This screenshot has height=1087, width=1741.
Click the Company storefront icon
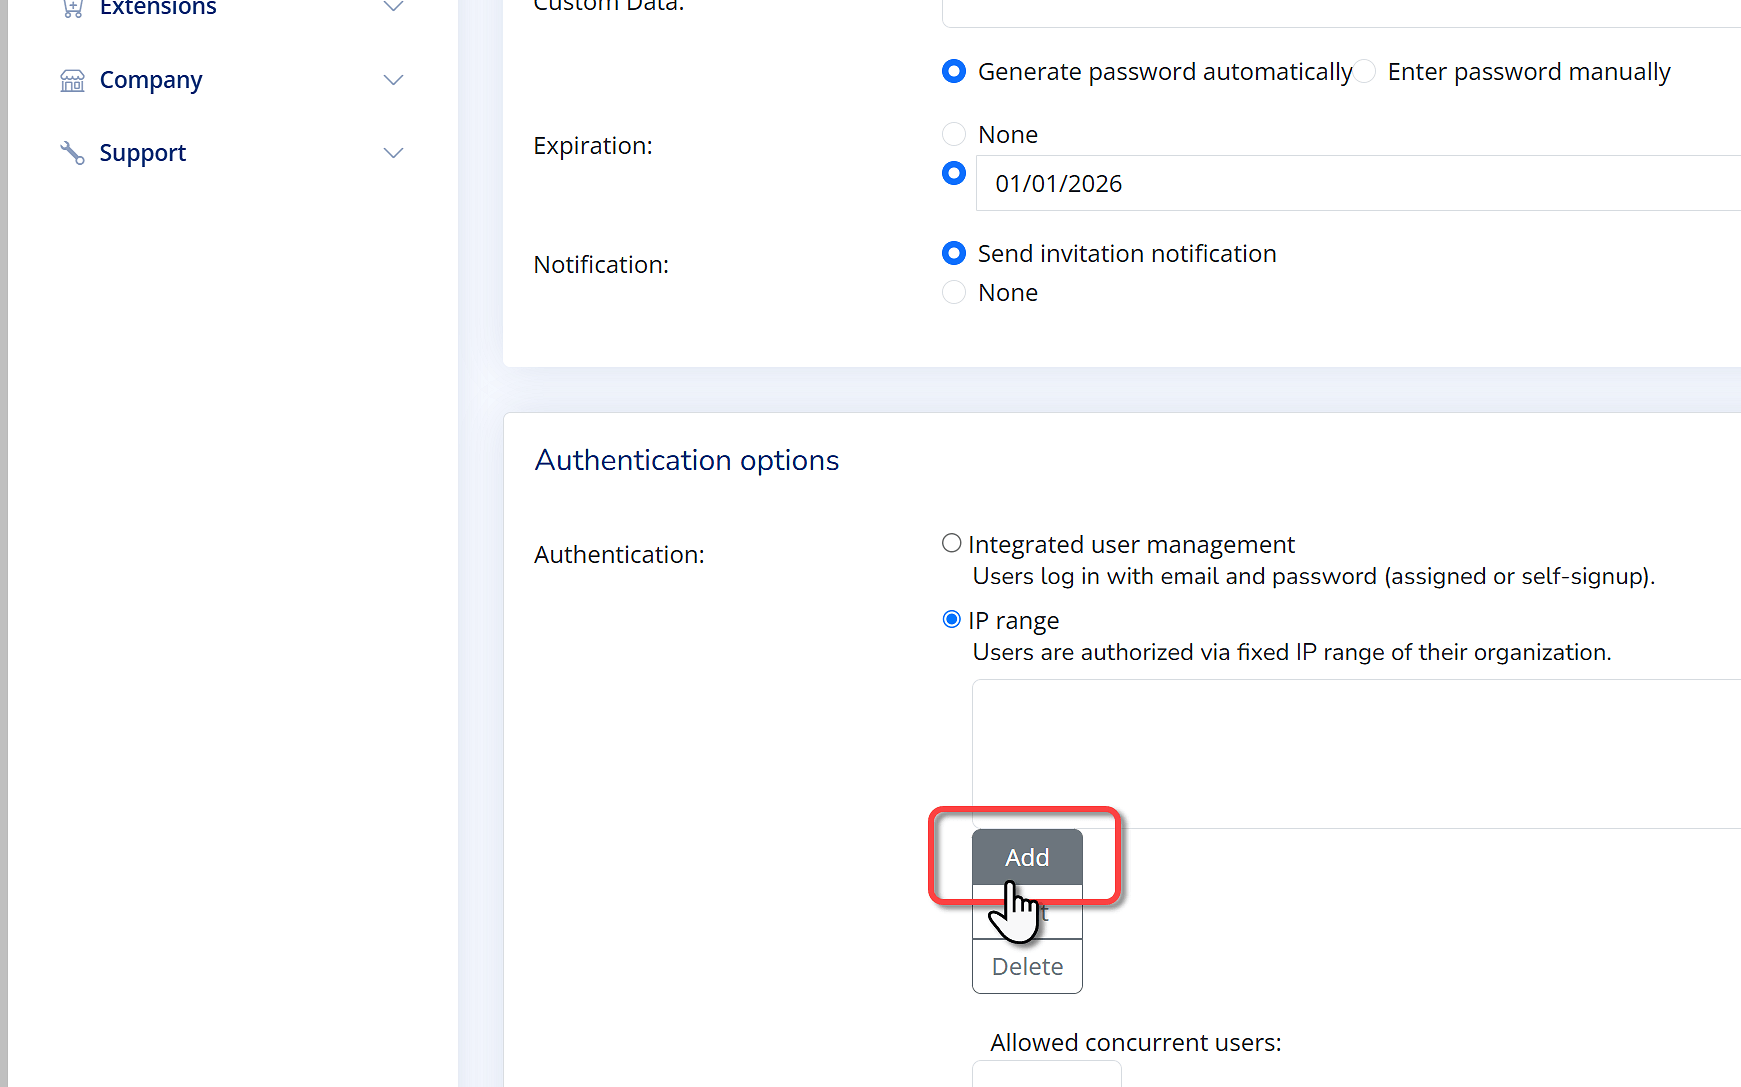pyautogui.click(x=72, y=80)
